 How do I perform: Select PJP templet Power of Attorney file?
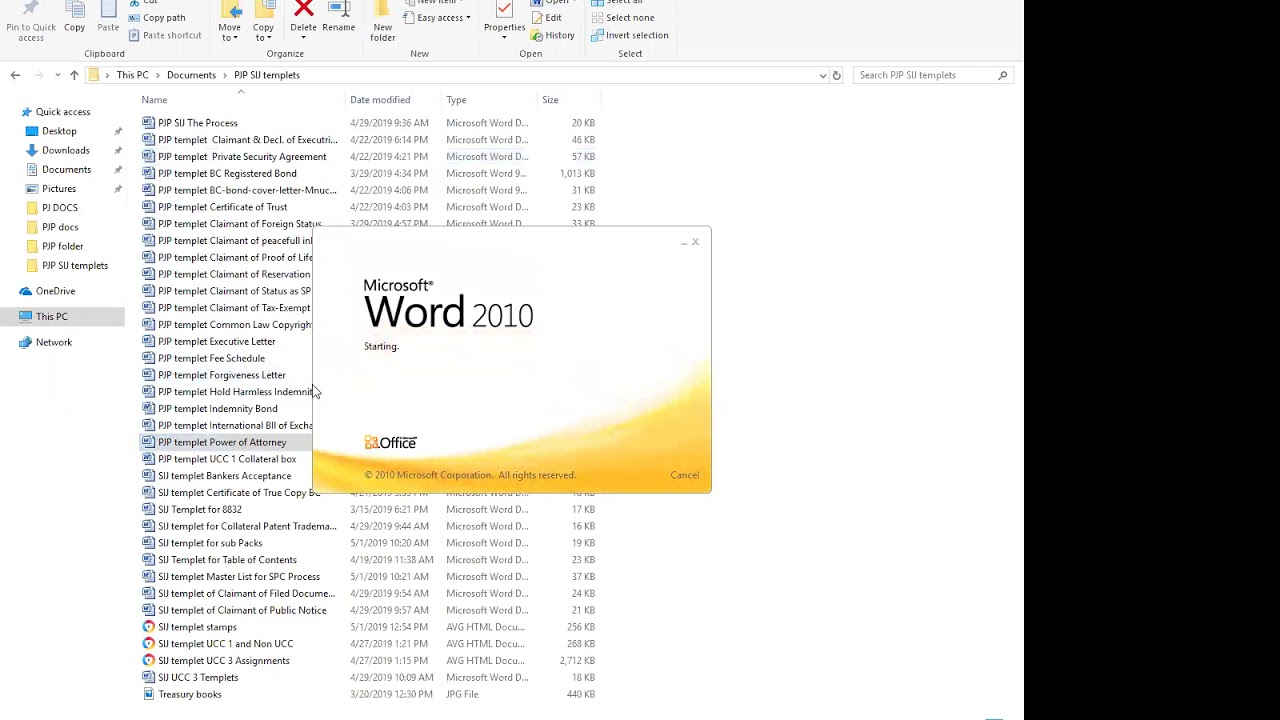222,442
